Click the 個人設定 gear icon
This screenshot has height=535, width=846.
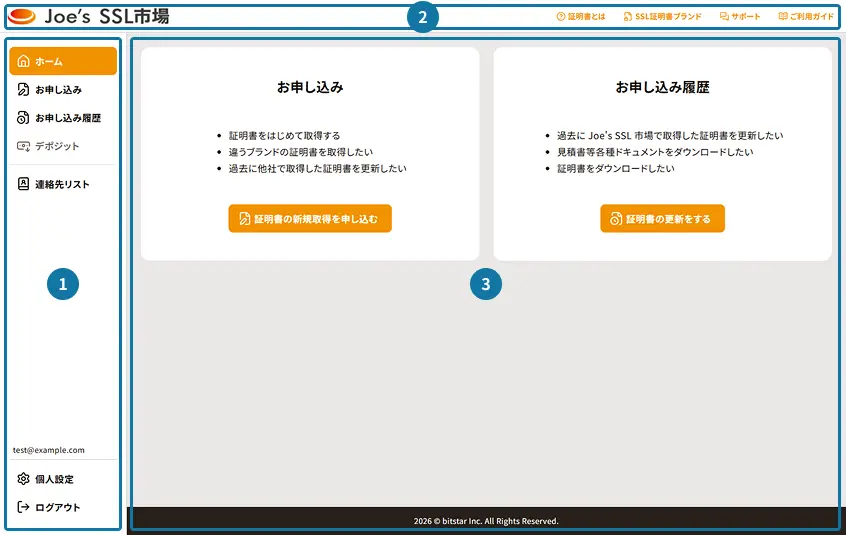click(23, 479)
